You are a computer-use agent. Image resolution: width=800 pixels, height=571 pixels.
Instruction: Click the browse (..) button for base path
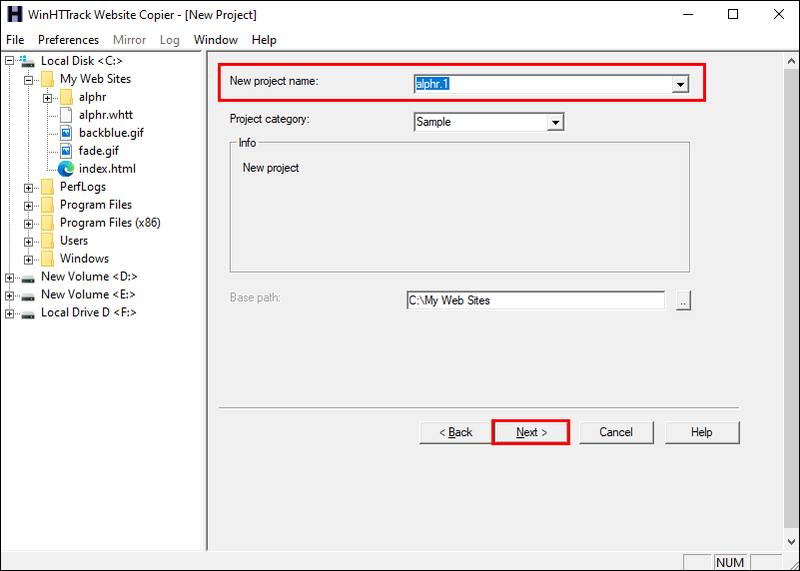683,301
